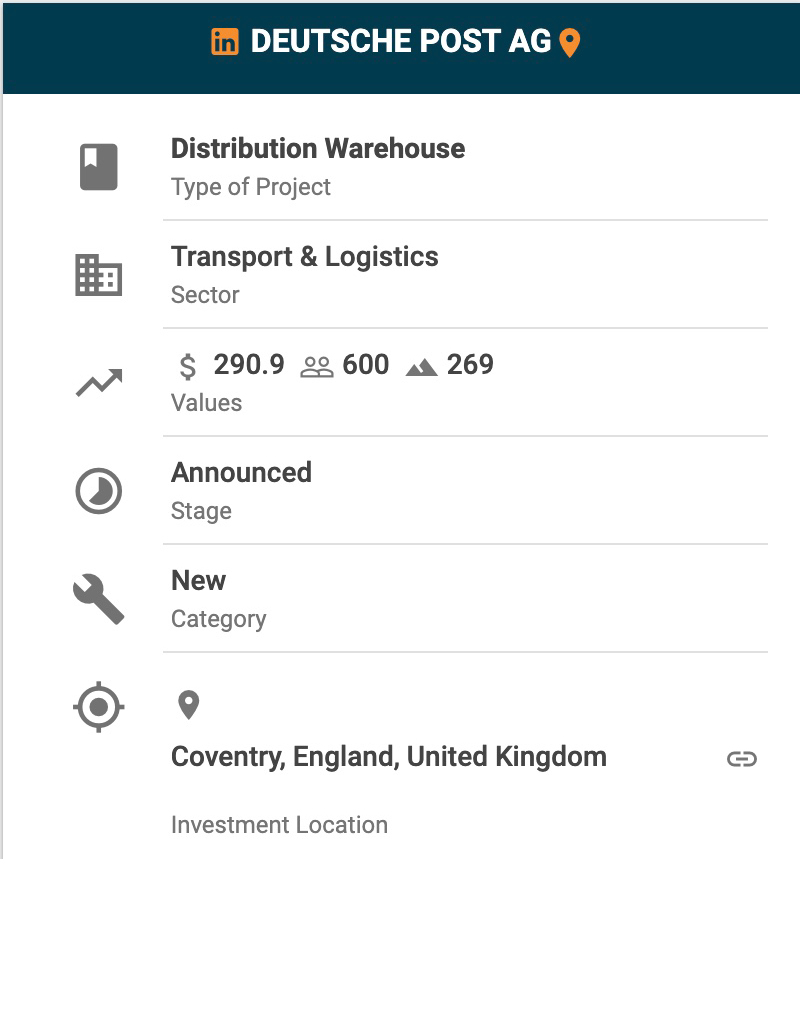This screenshot has width=800, height=1012.
Task: Click the Transport & Logistics sector text
Action: pyautogui.click(x=305, y=257)
